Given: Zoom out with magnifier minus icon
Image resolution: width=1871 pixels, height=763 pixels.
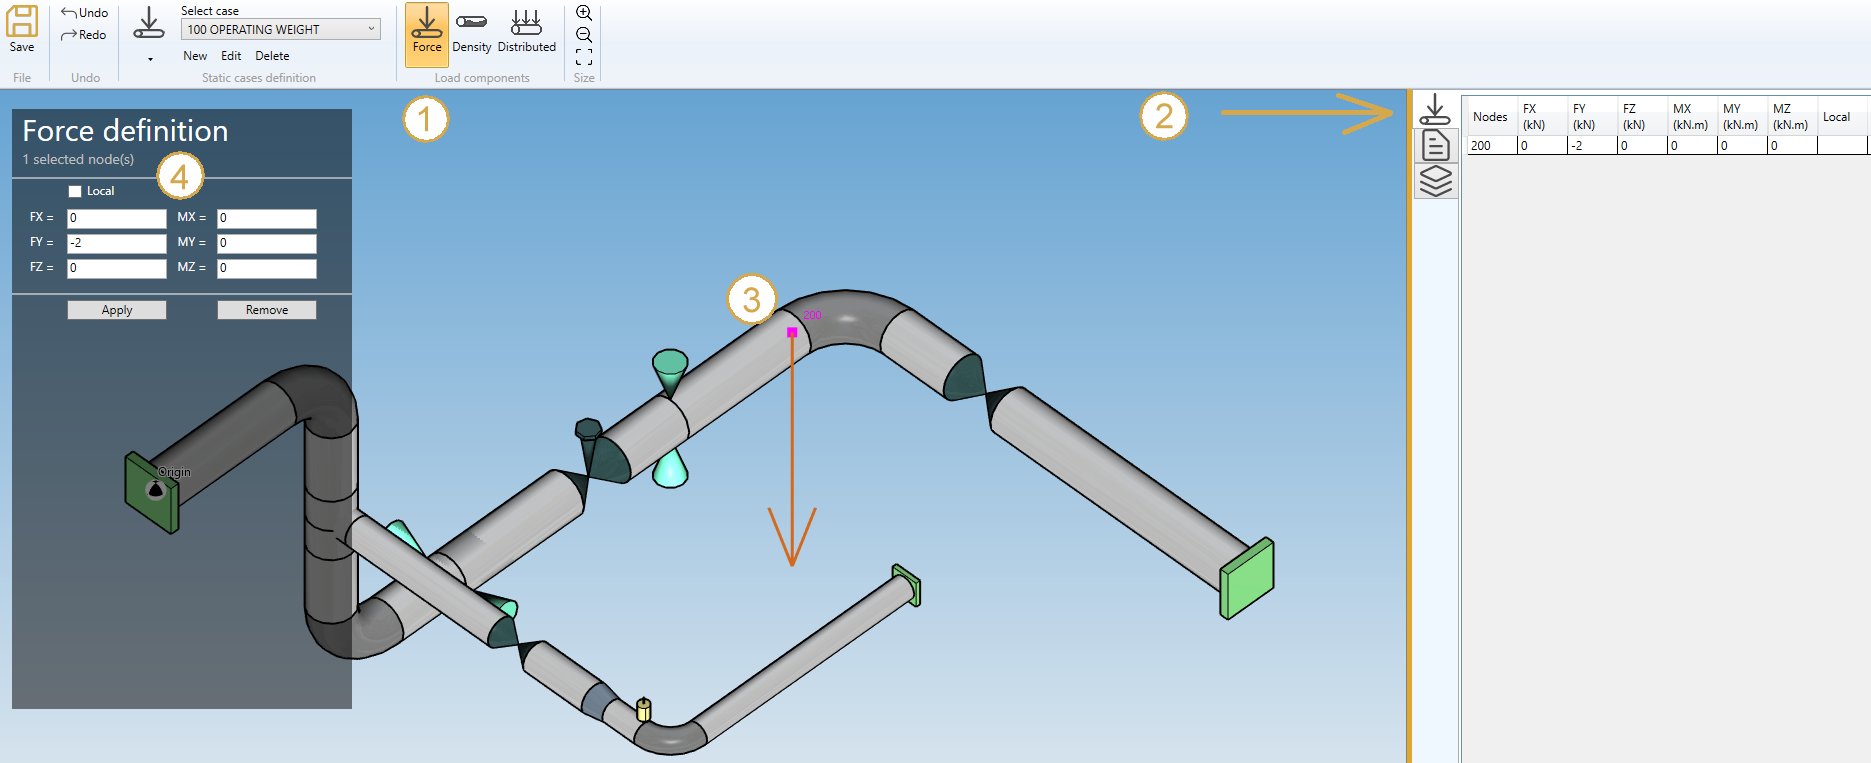Looking at the screenshot, I should (x=584, y=35).
